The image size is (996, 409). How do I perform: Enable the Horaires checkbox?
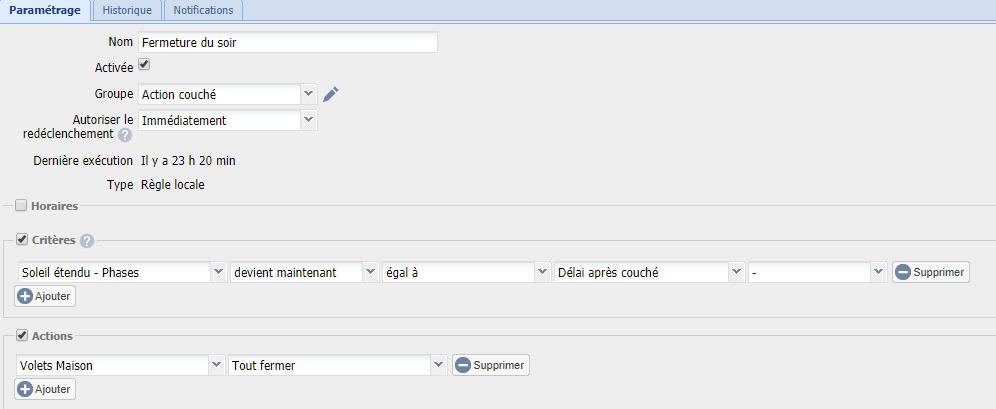tap(21, 206)
